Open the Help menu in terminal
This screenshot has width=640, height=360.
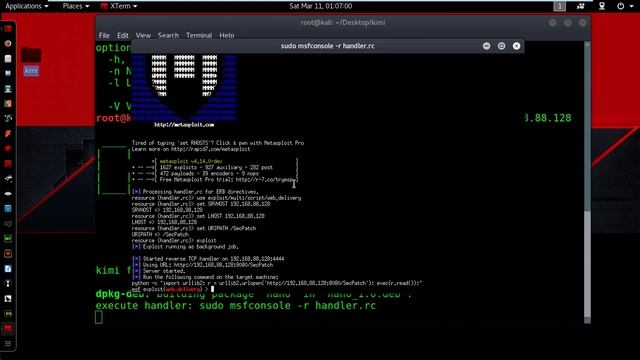click(227, 36)
